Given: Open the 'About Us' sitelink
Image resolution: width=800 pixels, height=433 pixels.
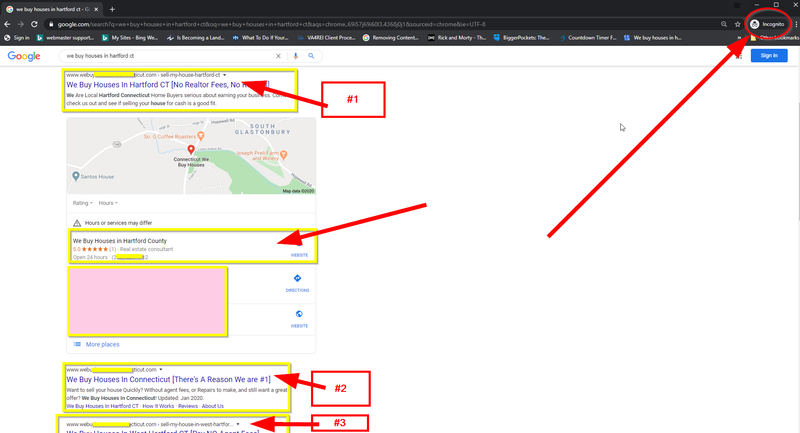Looking at the screenshot, I should pyautogui.click(x=213, y=406).
